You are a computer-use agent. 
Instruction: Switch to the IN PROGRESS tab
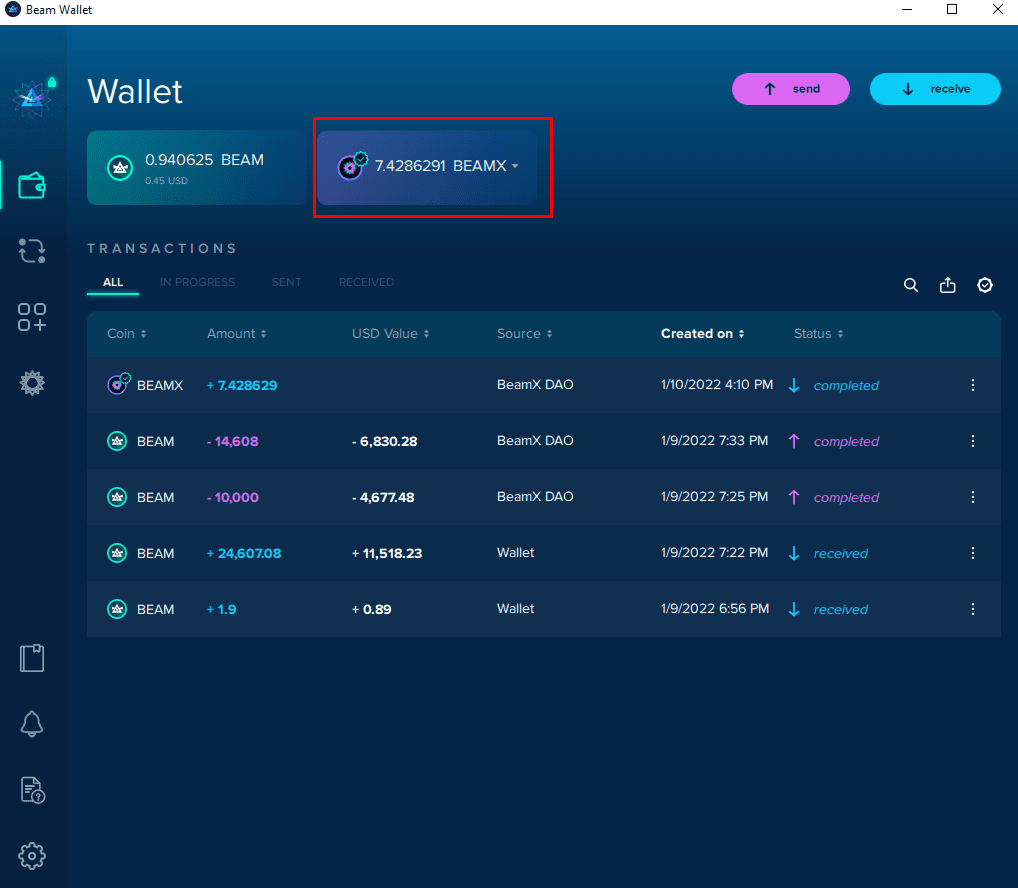pos(197,282)
